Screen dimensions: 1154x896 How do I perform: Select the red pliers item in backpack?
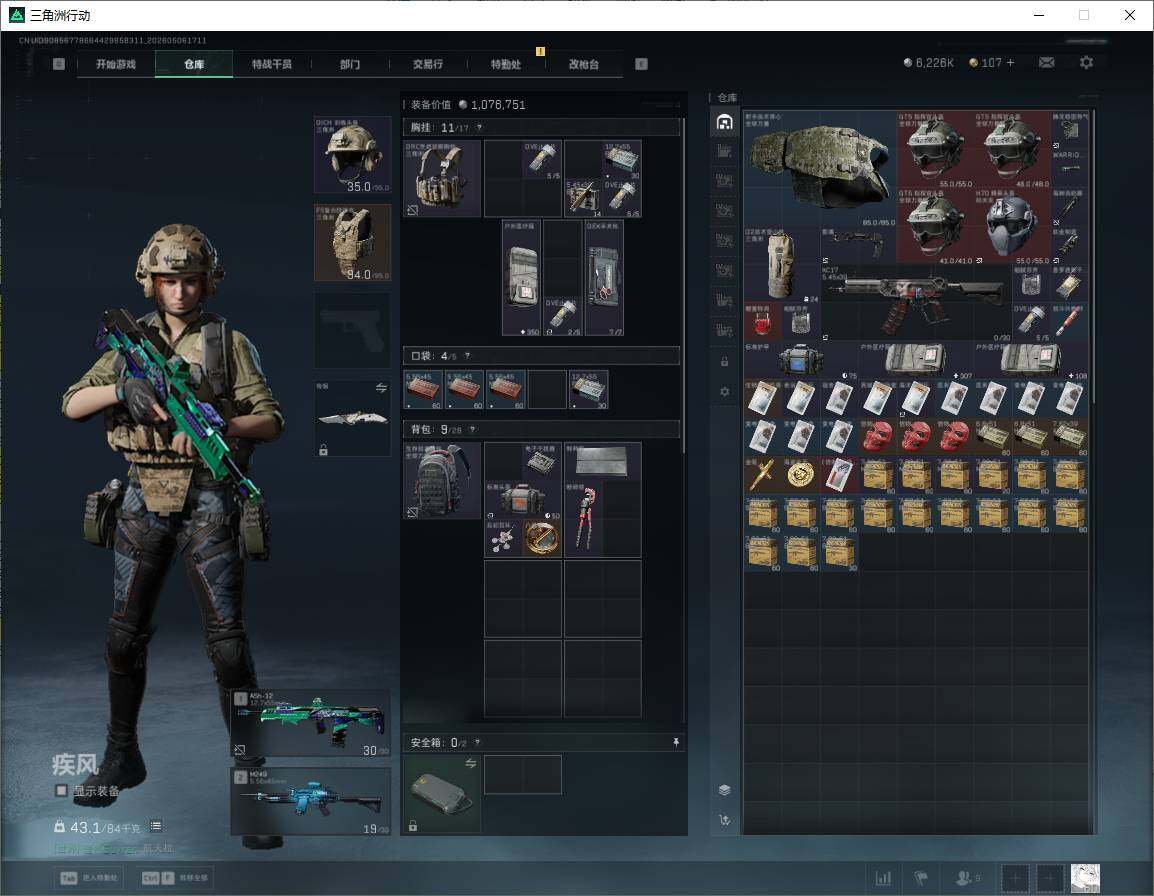pyautogui.click(x=584, y=519)
